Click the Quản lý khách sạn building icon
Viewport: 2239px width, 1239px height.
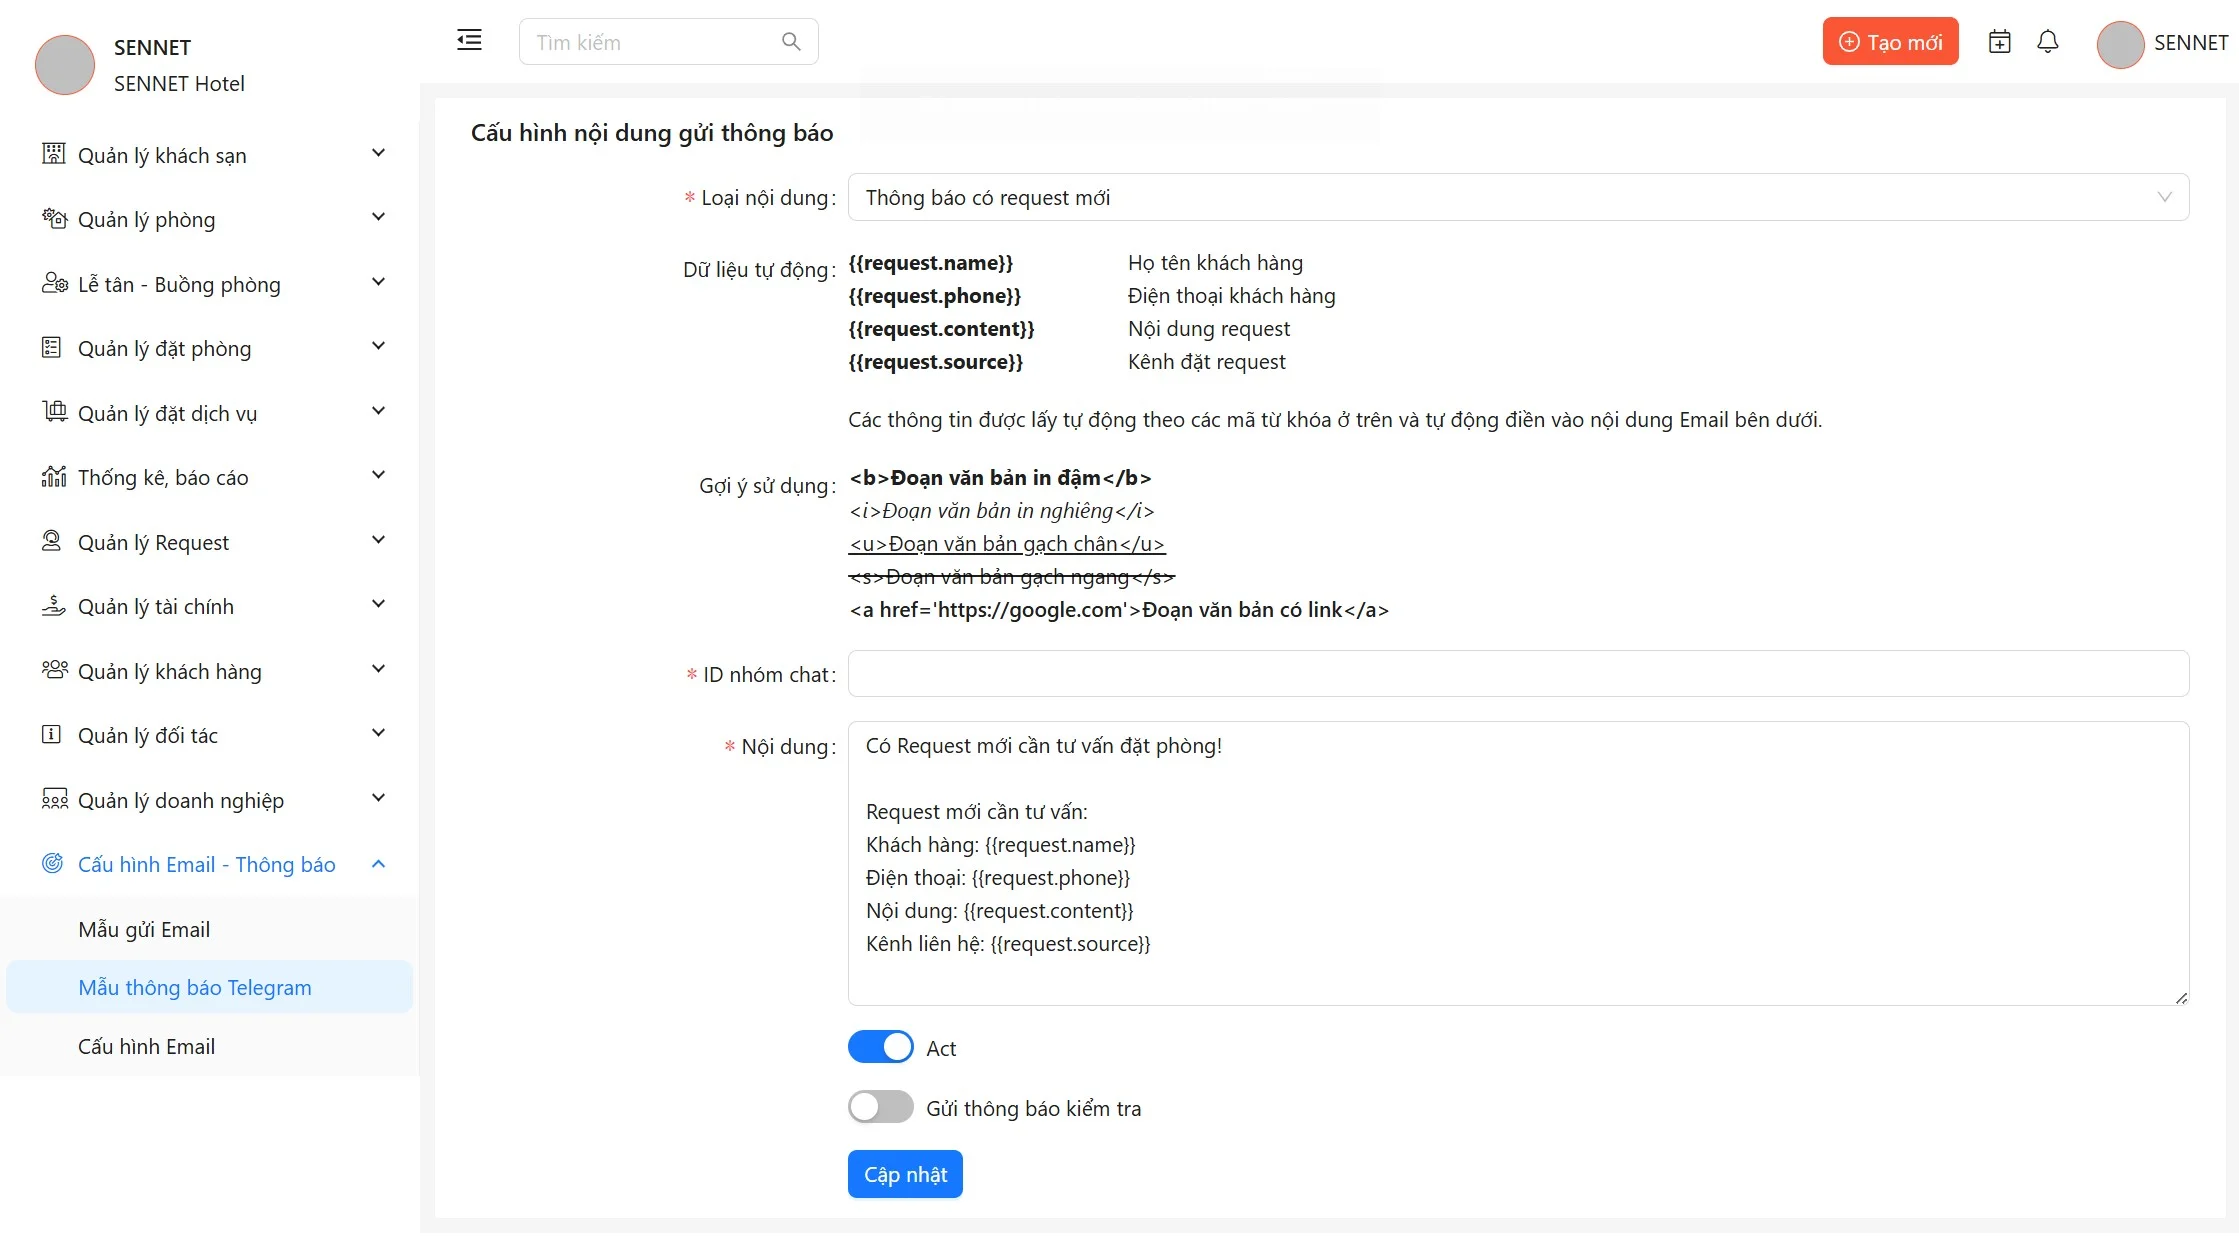pyautogui.click(x=53, y=154)
